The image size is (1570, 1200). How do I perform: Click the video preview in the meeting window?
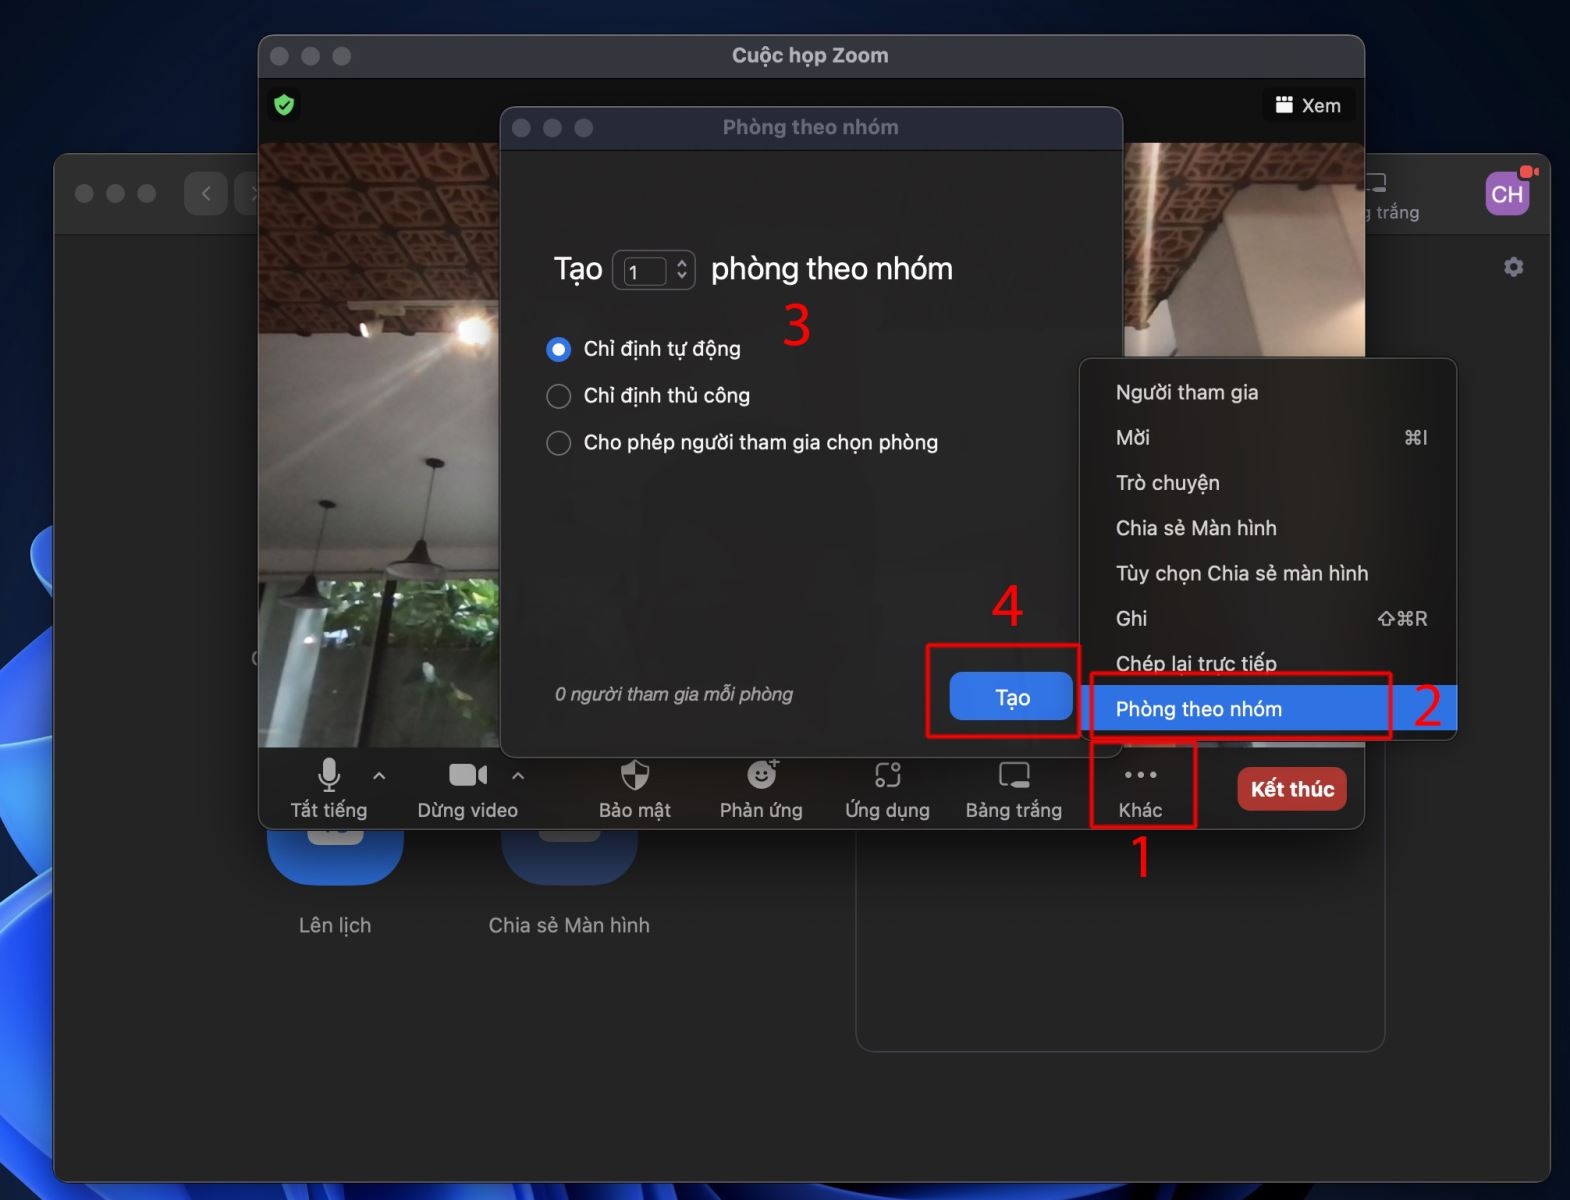click(x=379, y=445)
